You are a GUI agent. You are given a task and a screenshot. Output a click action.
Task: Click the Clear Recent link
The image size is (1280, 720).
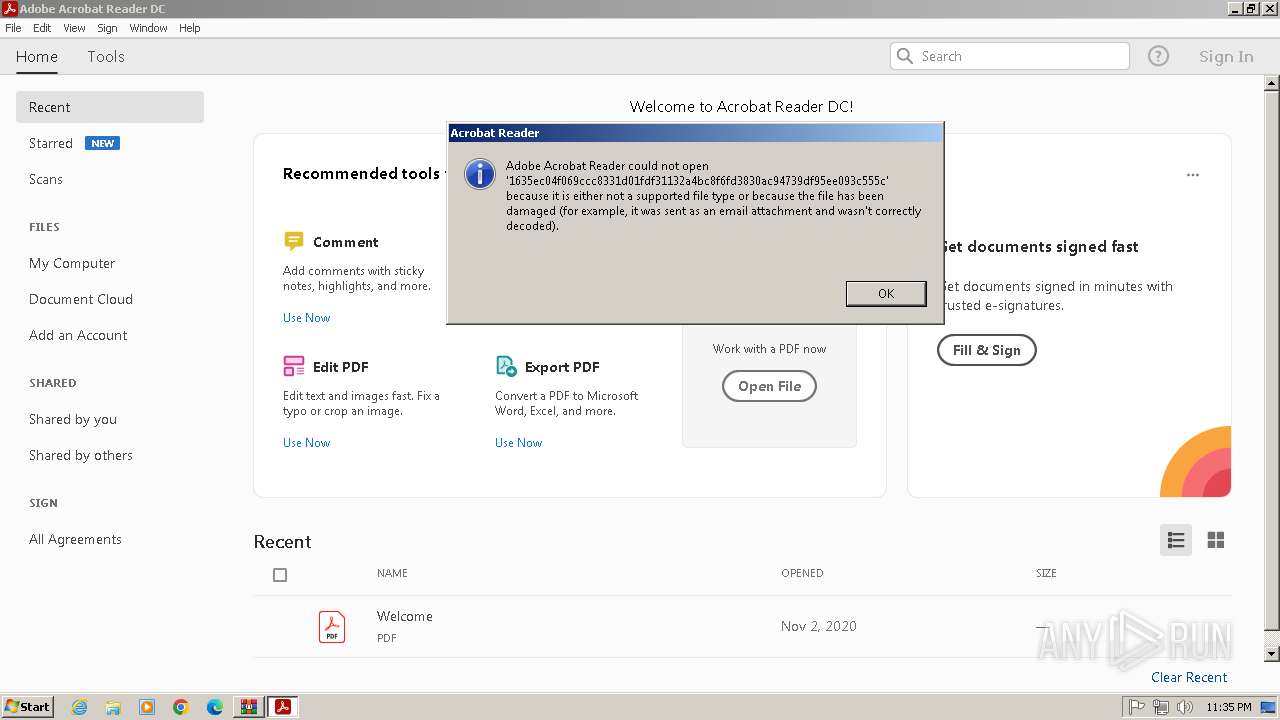[x=1189, y=677]
